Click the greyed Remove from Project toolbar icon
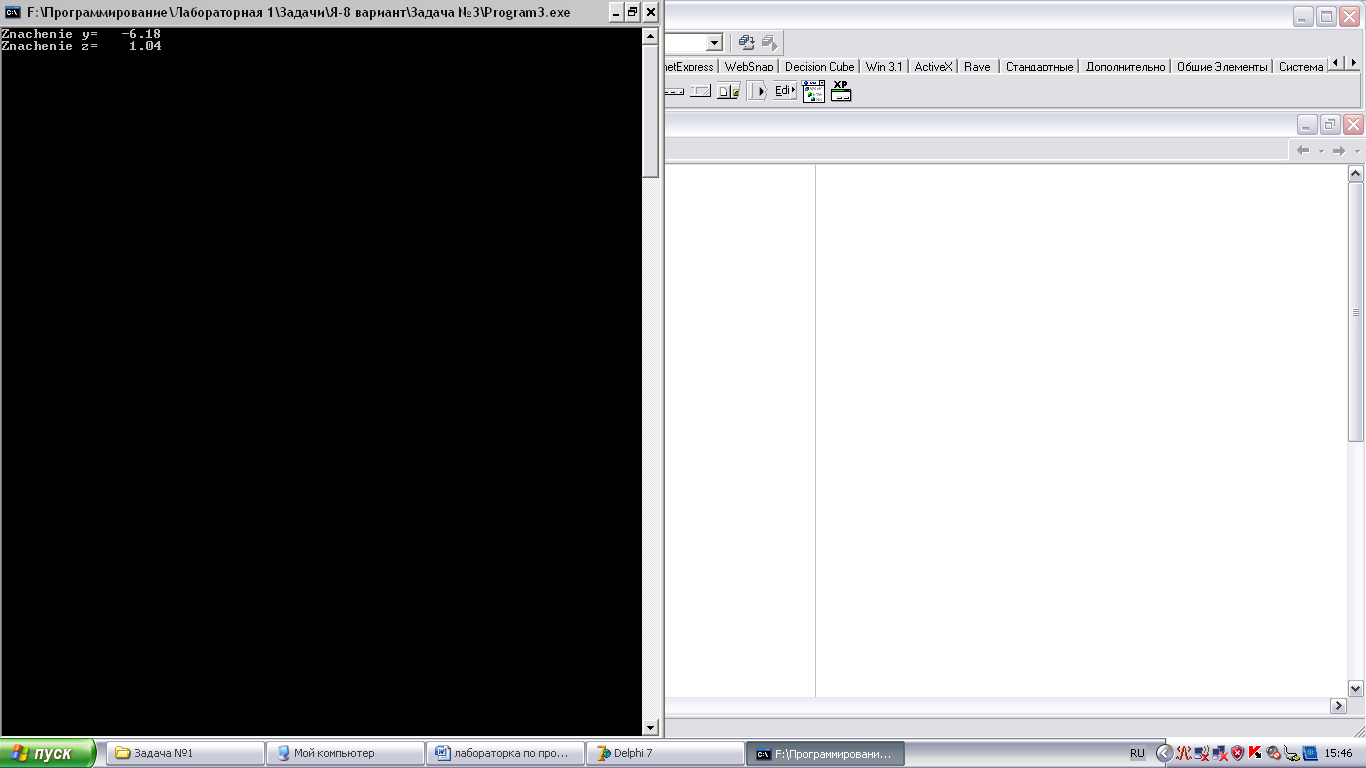Image resolution: width=1366 pixels, height=768 pixels. [x=769, y=43]
